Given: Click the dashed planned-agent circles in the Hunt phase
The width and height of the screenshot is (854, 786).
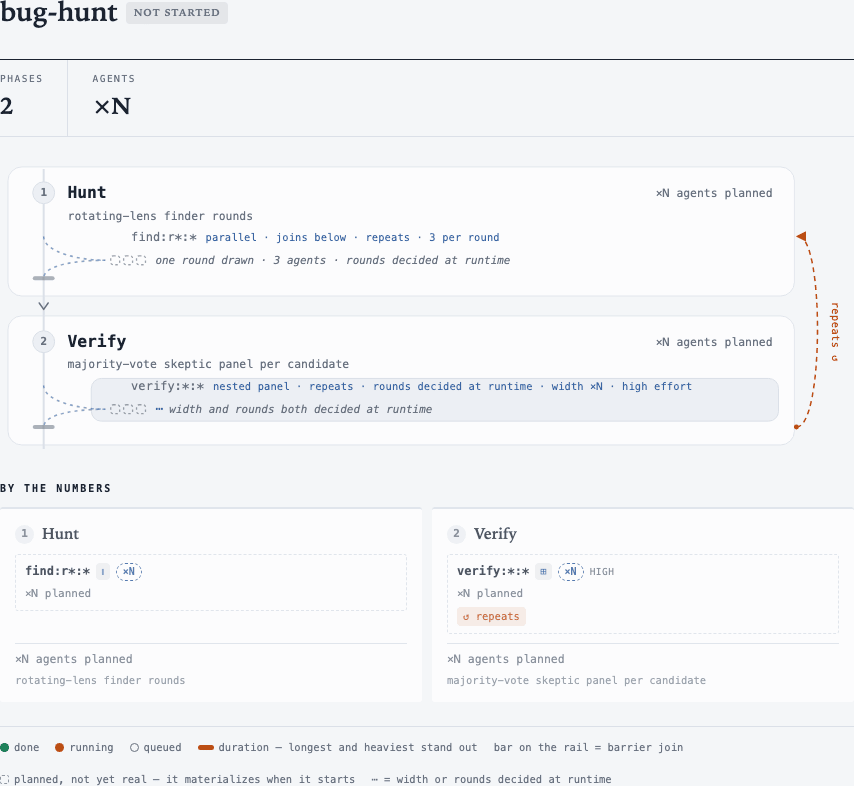Looking at the screenshot, I should (x=128, y=260).
